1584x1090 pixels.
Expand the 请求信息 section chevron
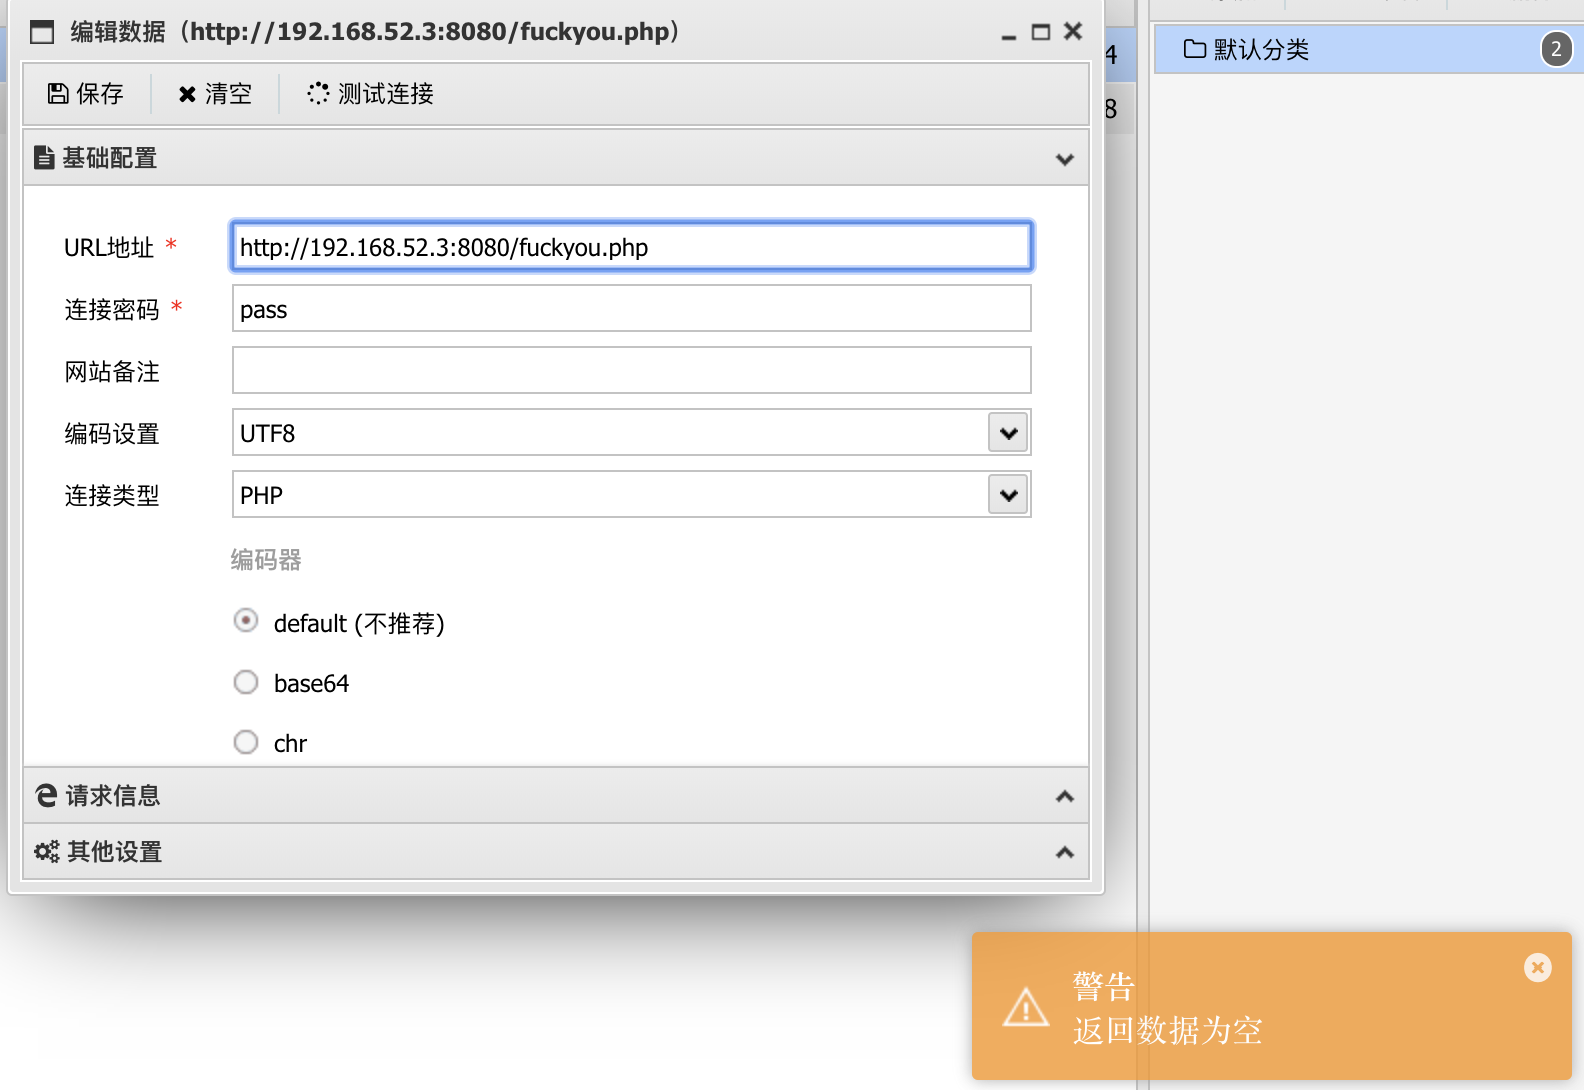pos(1064,797)
